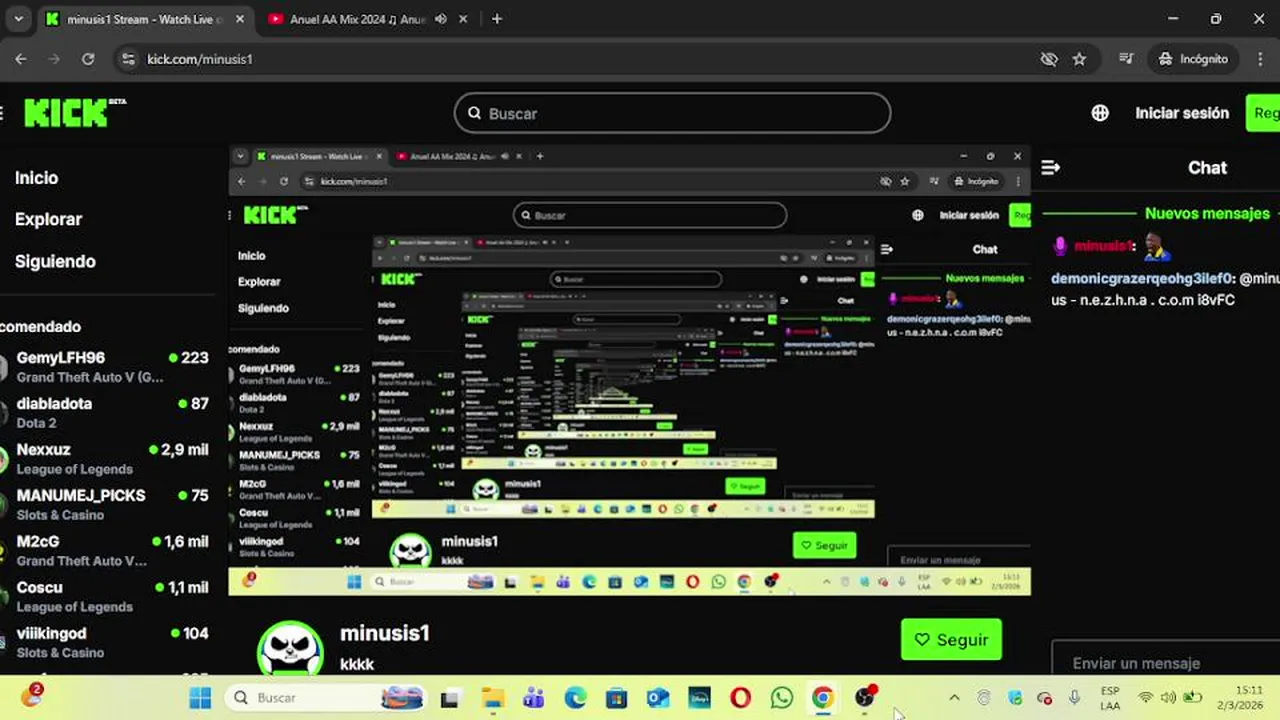
Task: Open viikingod recommended channel
Action: tap(105, 642)
